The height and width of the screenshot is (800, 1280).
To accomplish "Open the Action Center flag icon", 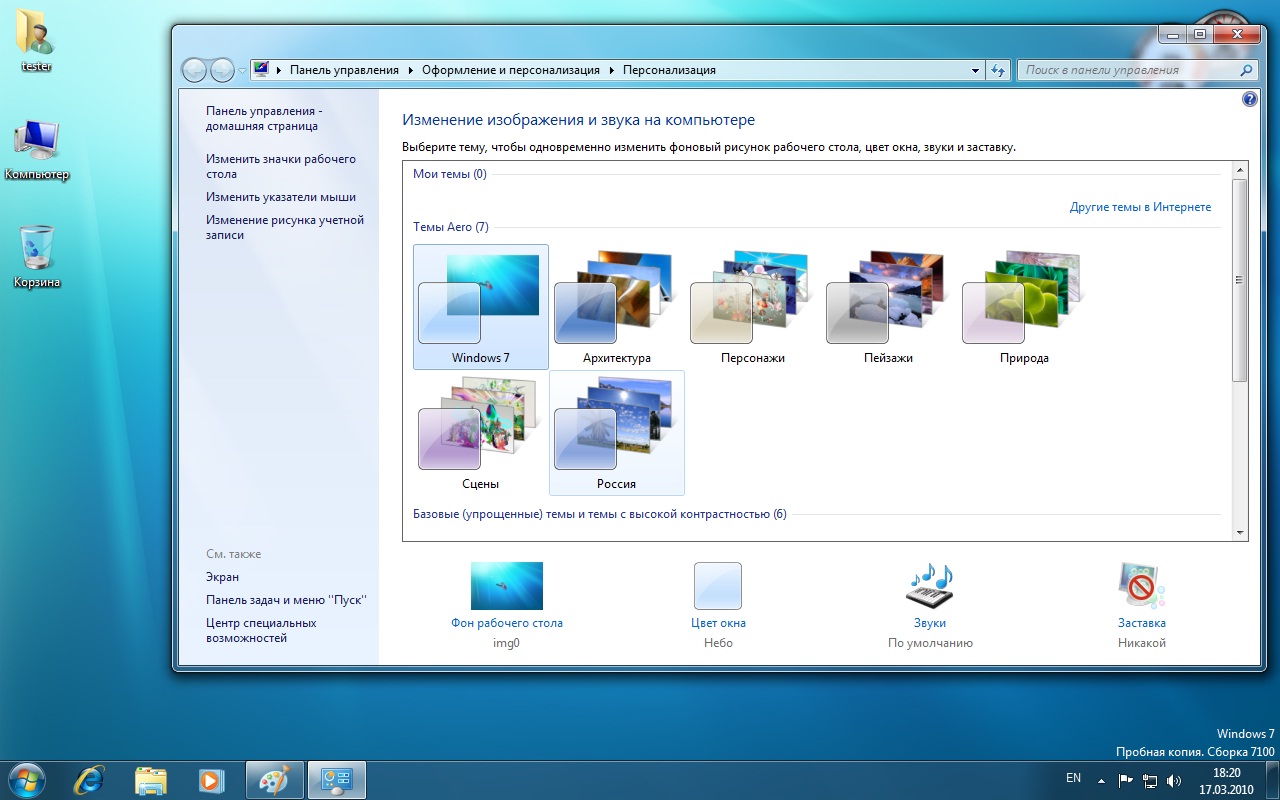I will [x=1126, y=780].
